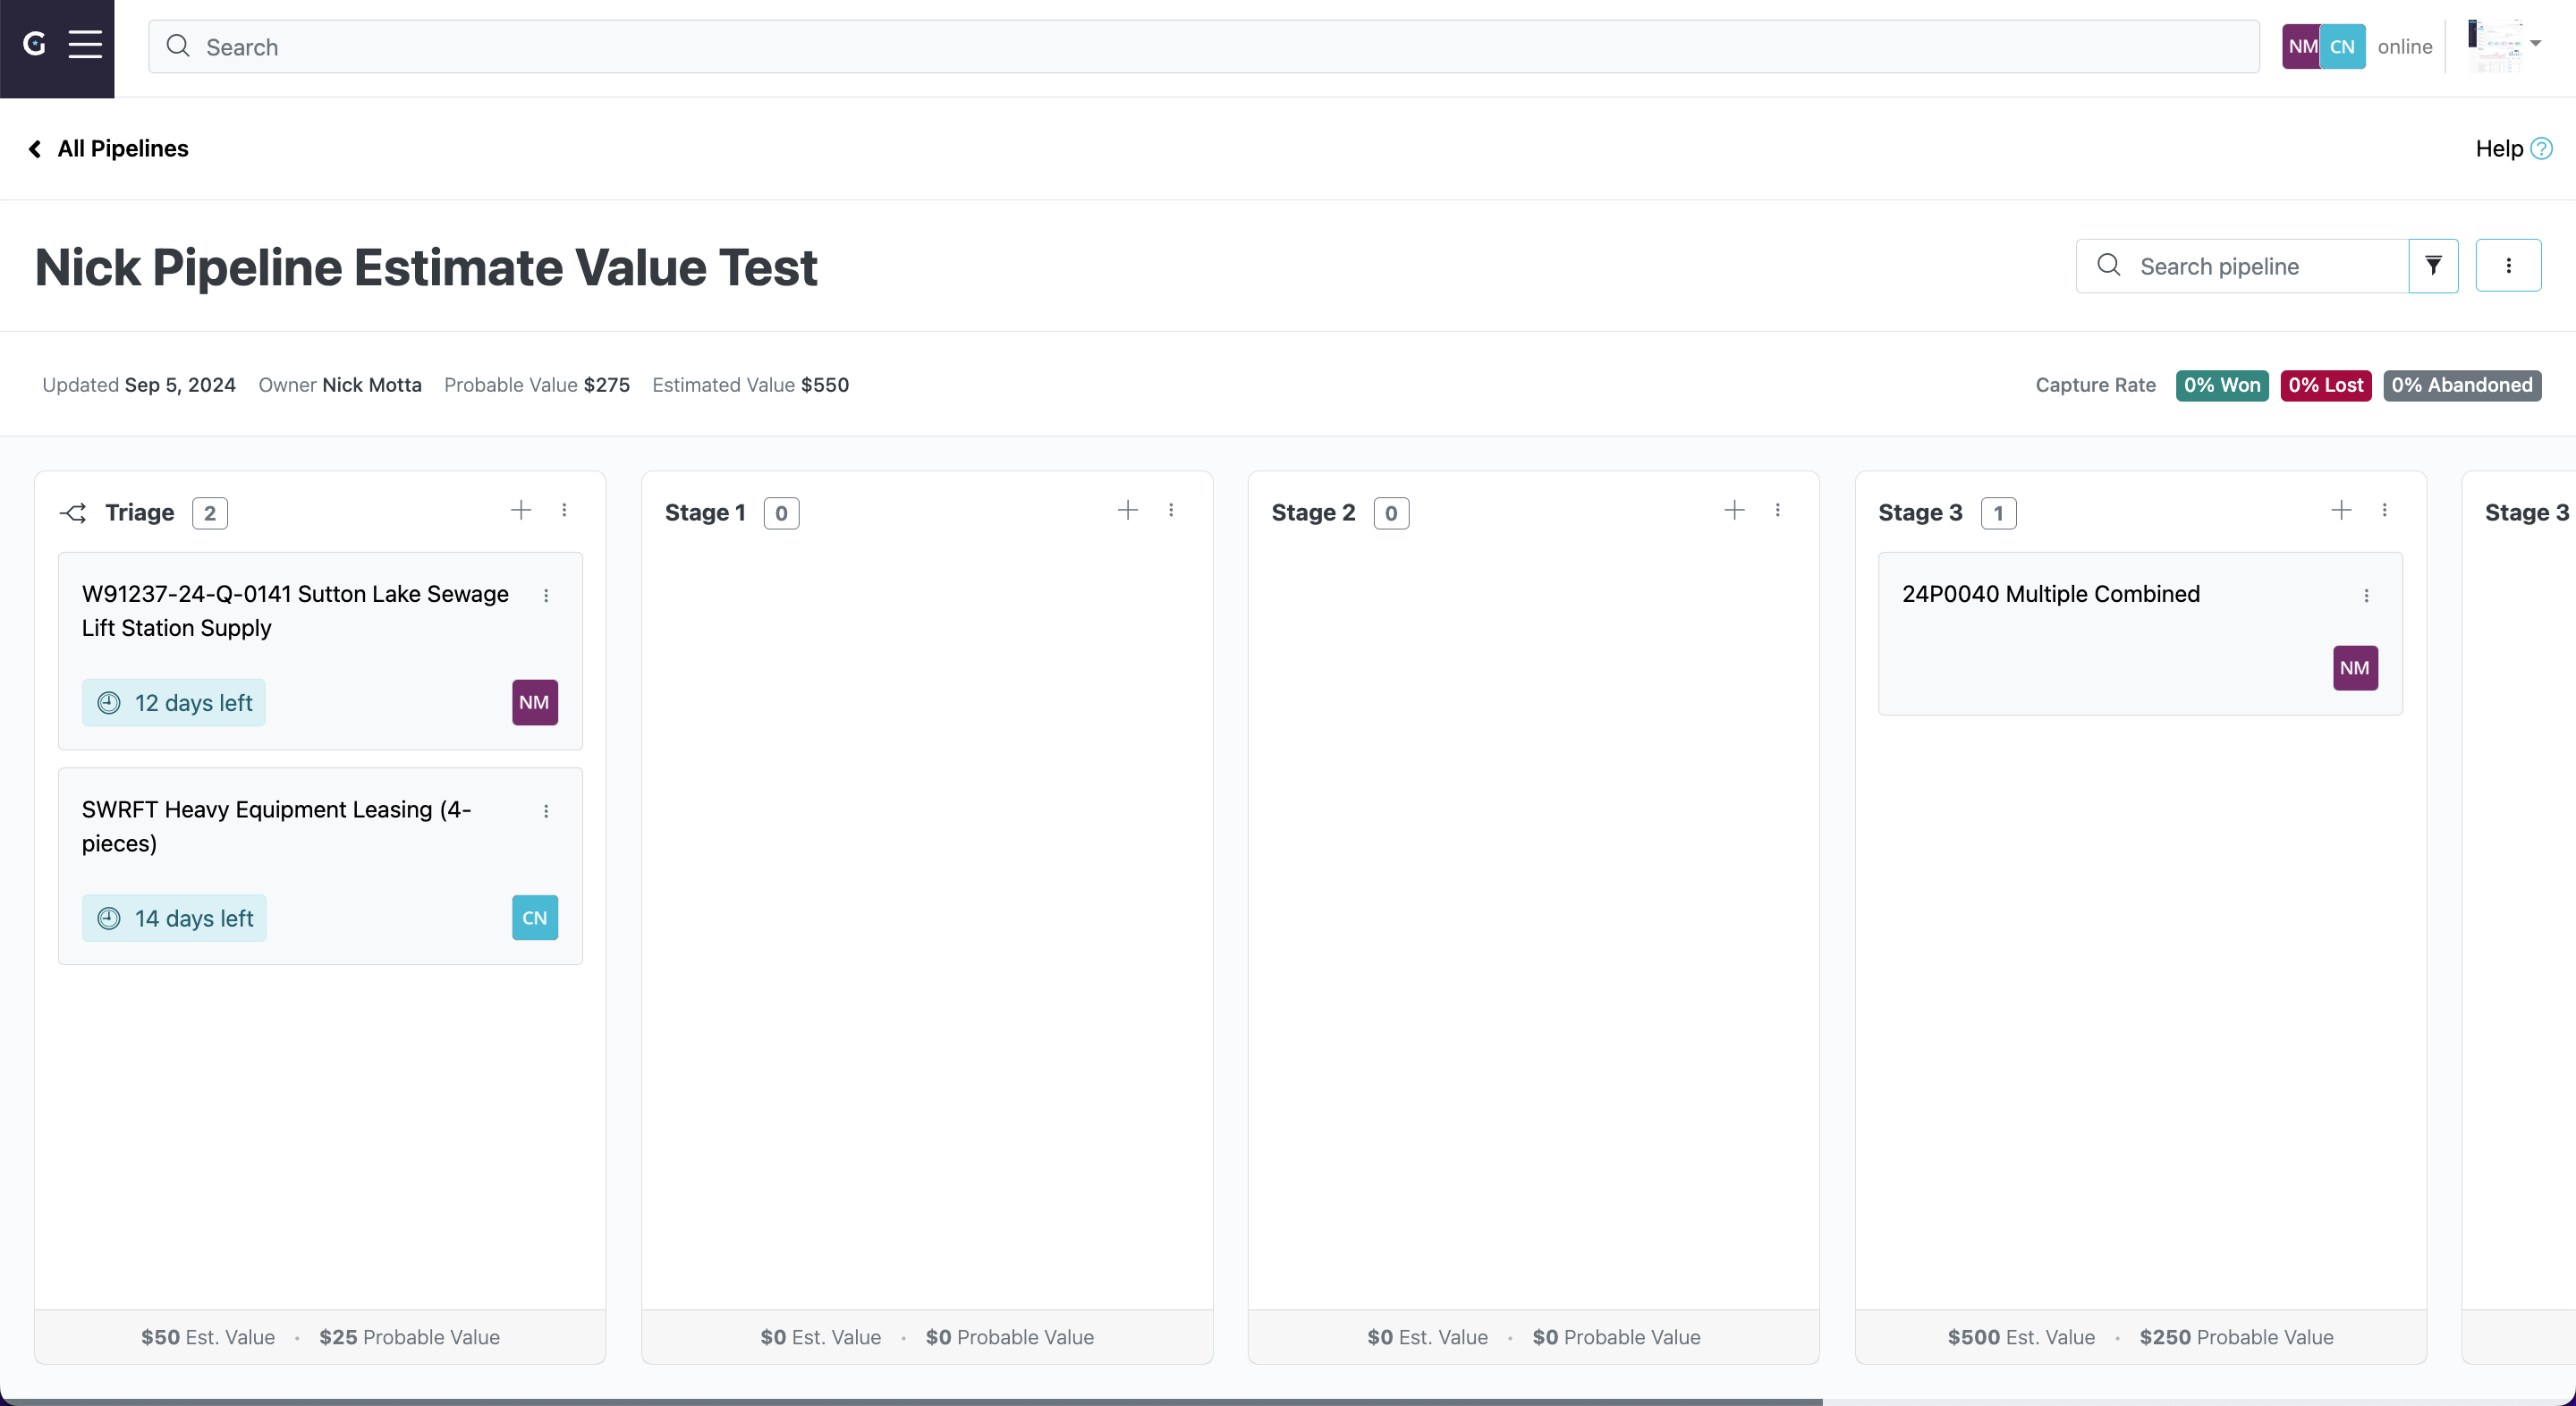Focus the global Search field
The image size is (2576, 1406).
1204,46
